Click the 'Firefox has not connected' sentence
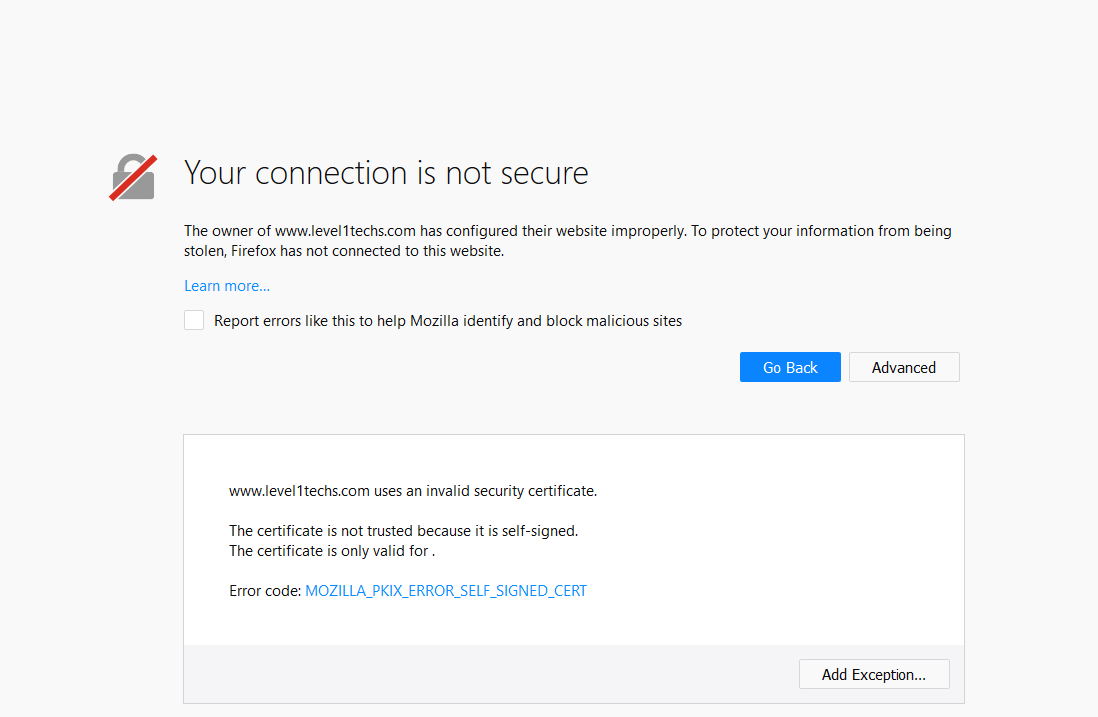The image size is (1098, 717). (392, 251)
